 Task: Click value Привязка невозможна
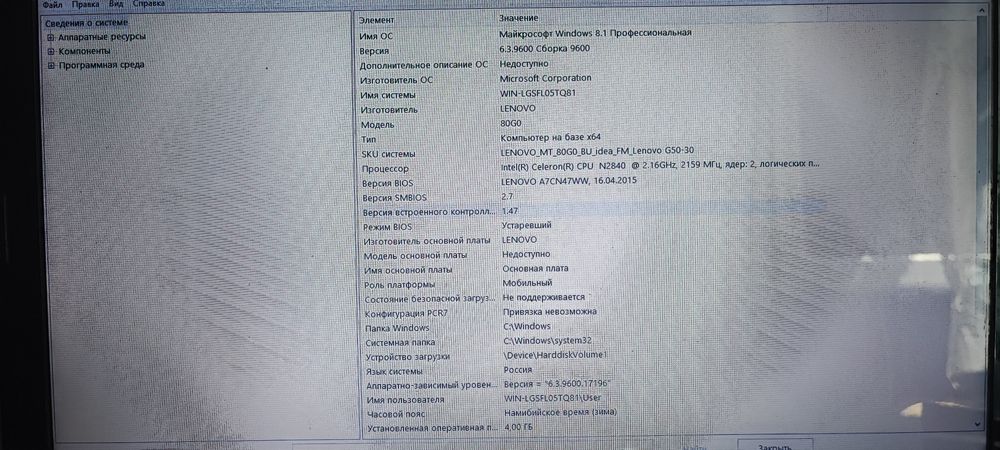(550, 312)
